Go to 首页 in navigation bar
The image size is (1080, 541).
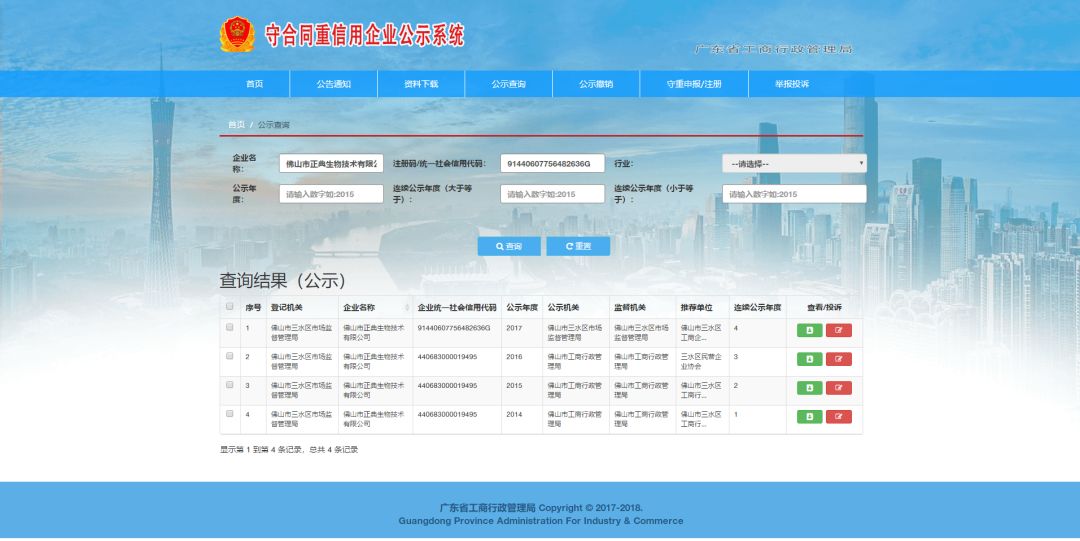point(255,84)
